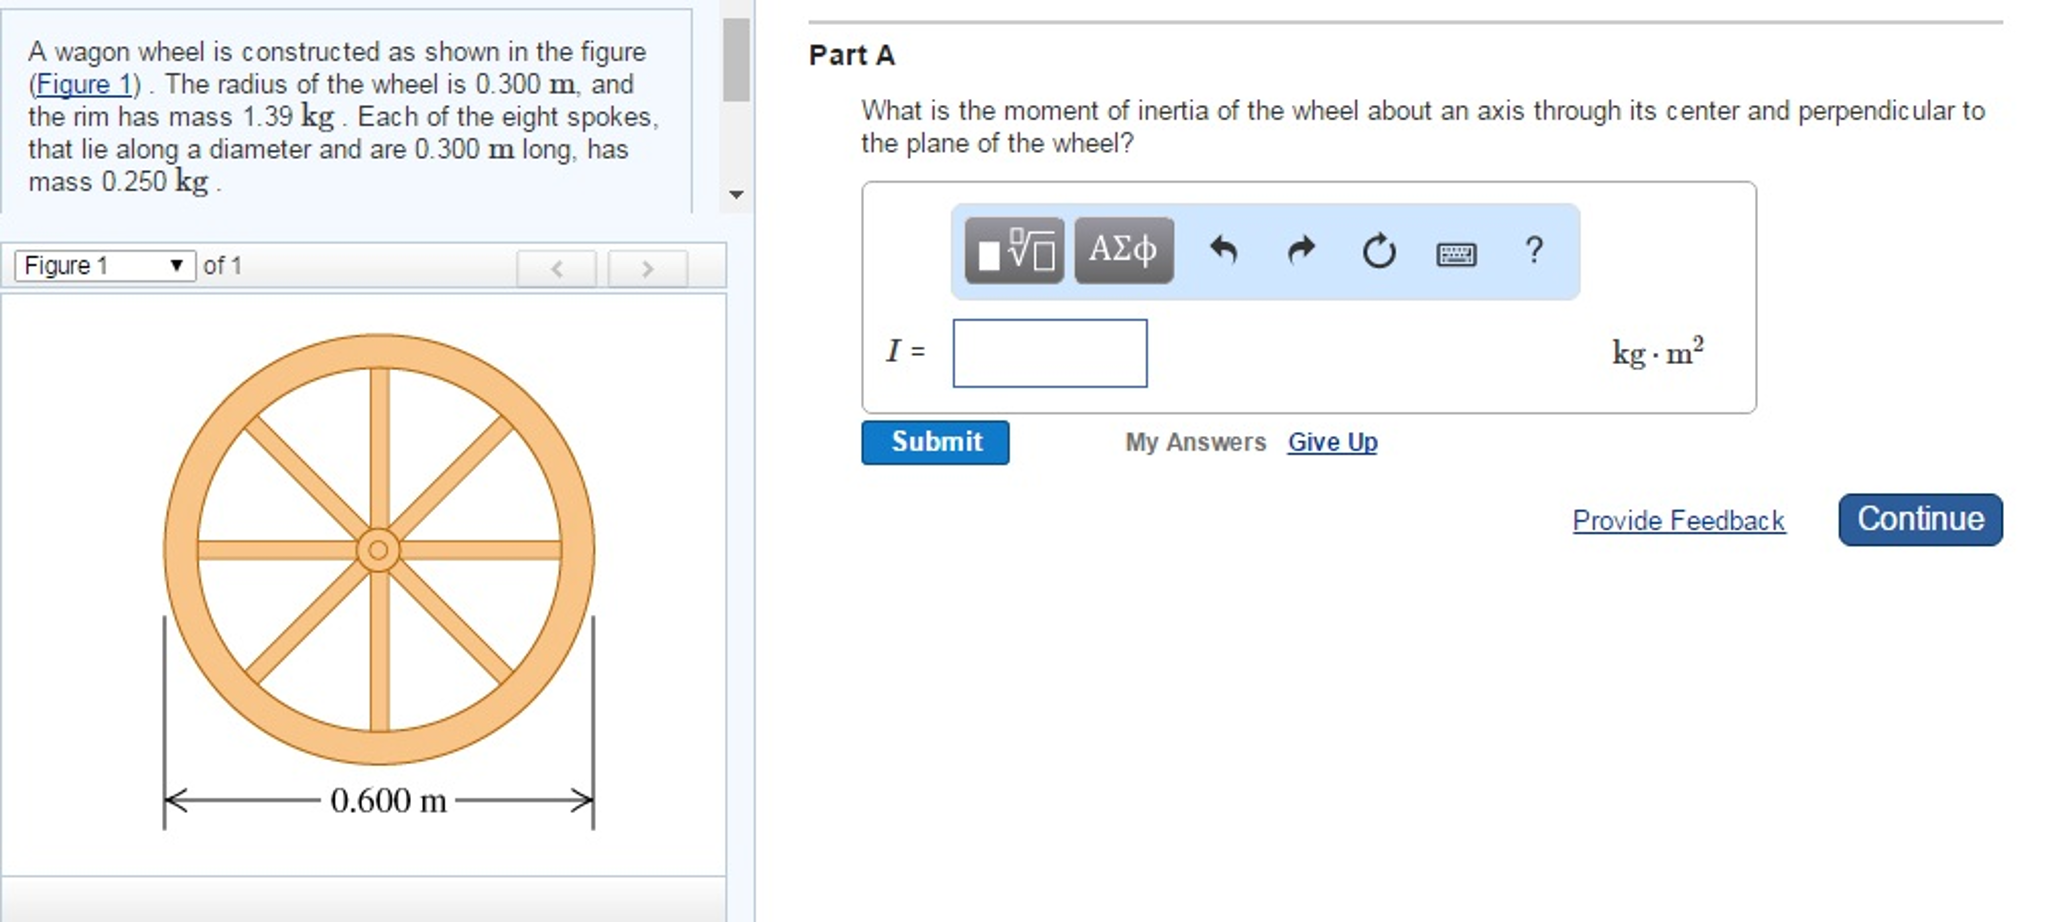Open the Figure 1 link in problem text
The width and height of the screenshot is (2046, 922).
click(83, 84)
